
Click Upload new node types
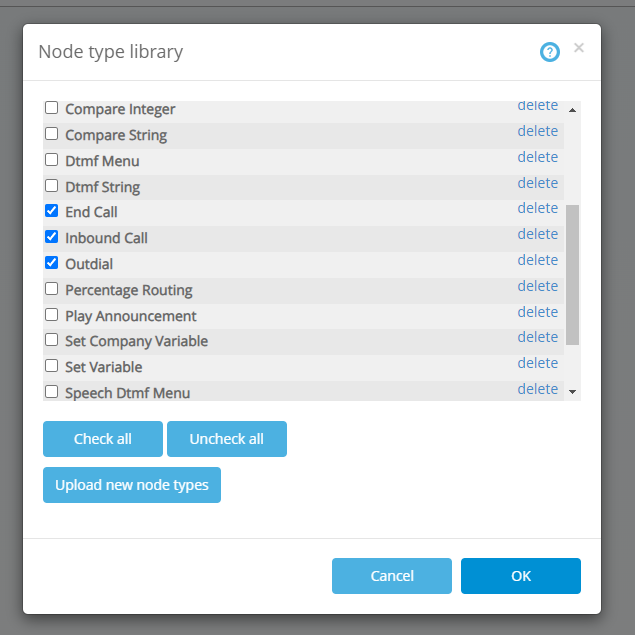[132, 485]
